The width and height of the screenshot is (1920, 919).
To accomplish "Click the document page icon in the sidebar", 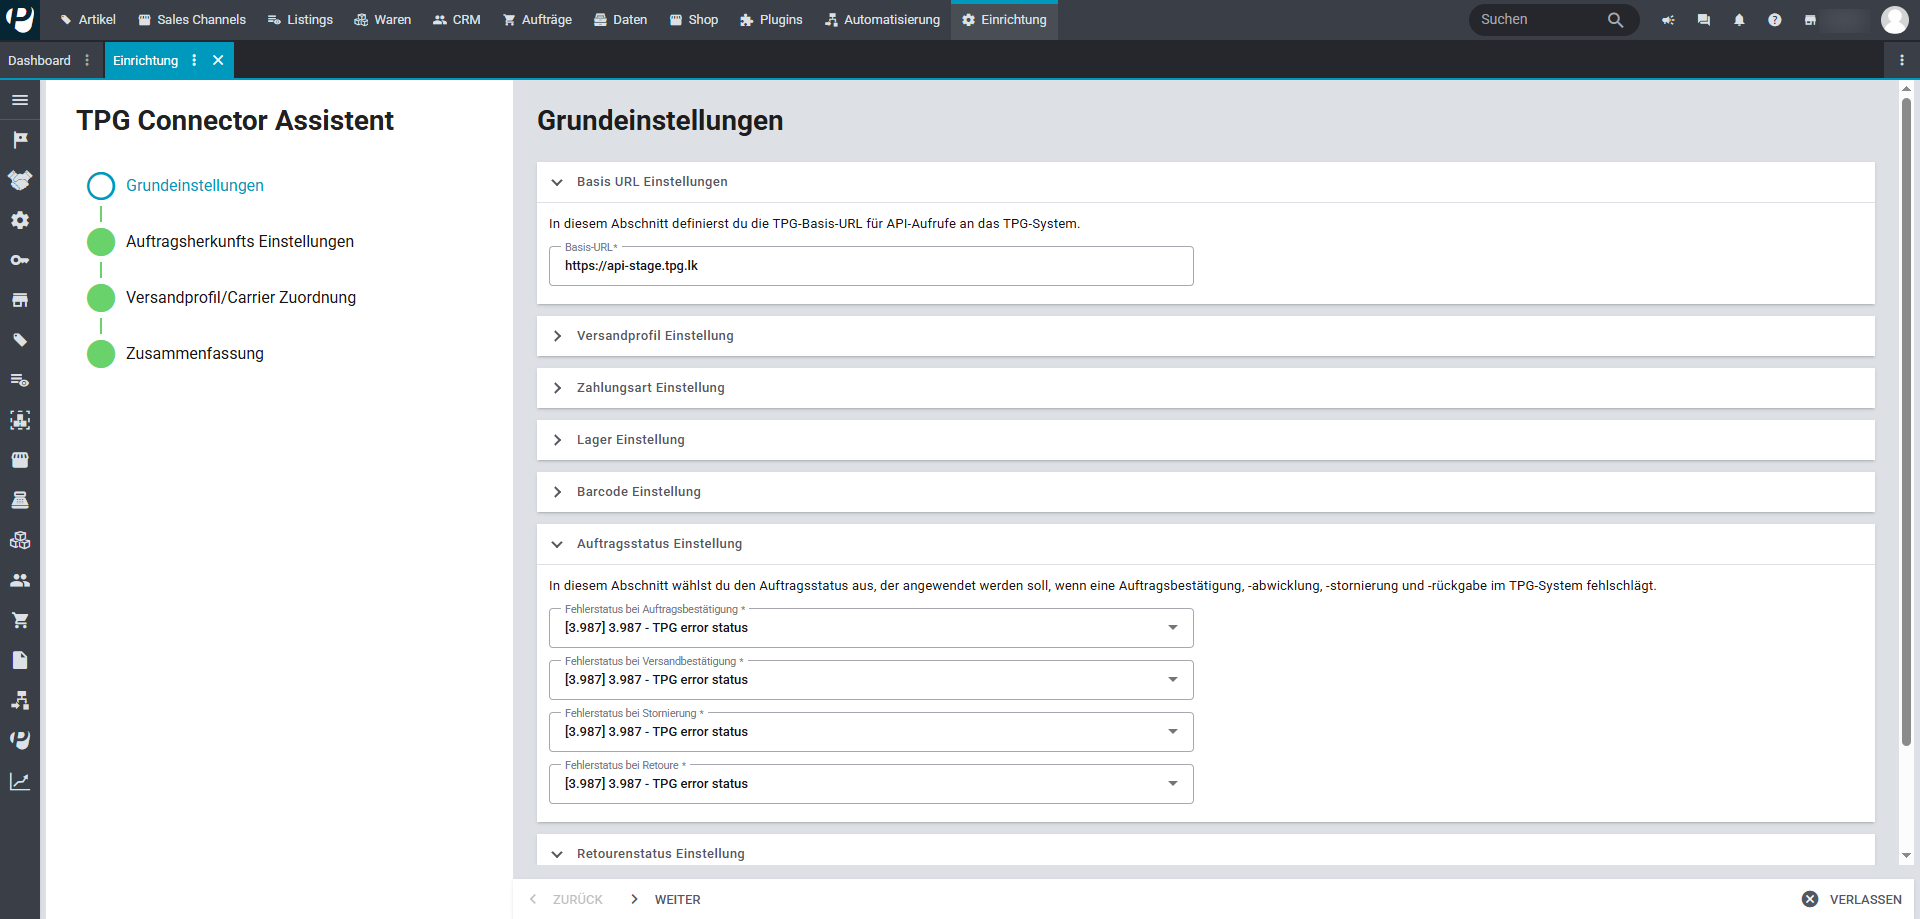I will coord(20,660).
